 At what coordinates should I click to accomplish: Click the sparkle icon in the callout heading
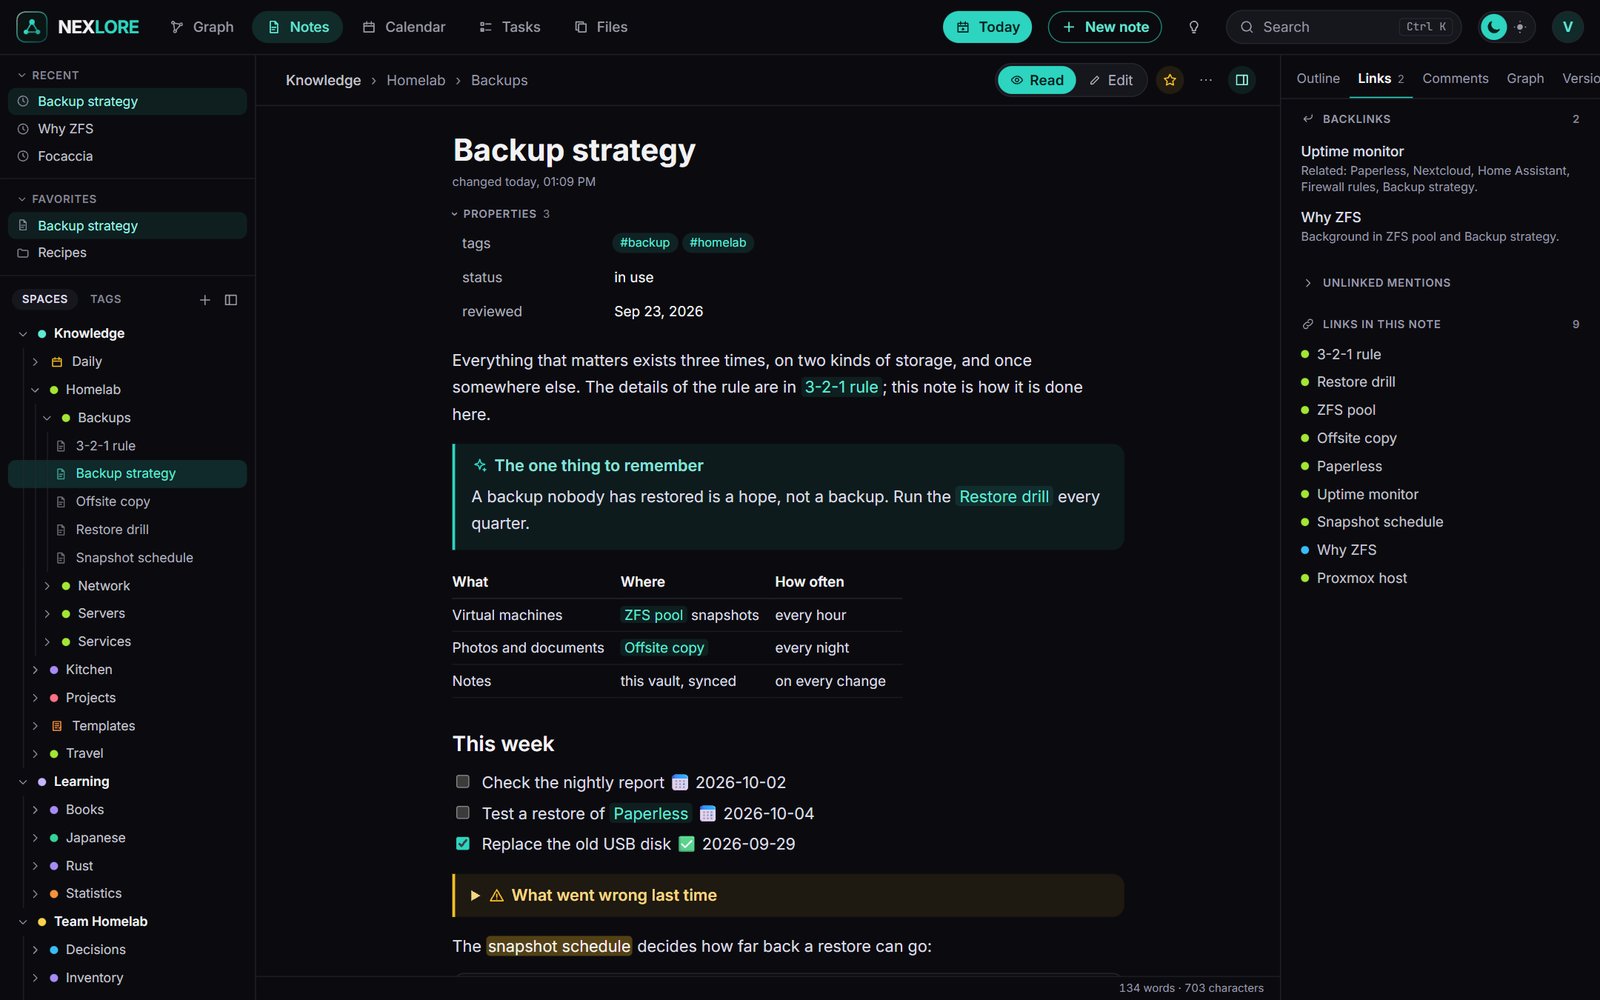tap(480, 466)
